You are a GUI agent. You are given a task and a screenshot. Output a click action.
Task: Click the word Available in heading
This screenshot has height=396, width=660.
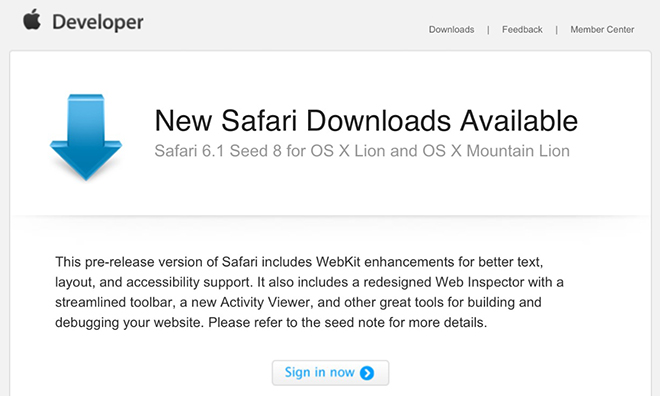pyautogui.click(x=519, y=121)
